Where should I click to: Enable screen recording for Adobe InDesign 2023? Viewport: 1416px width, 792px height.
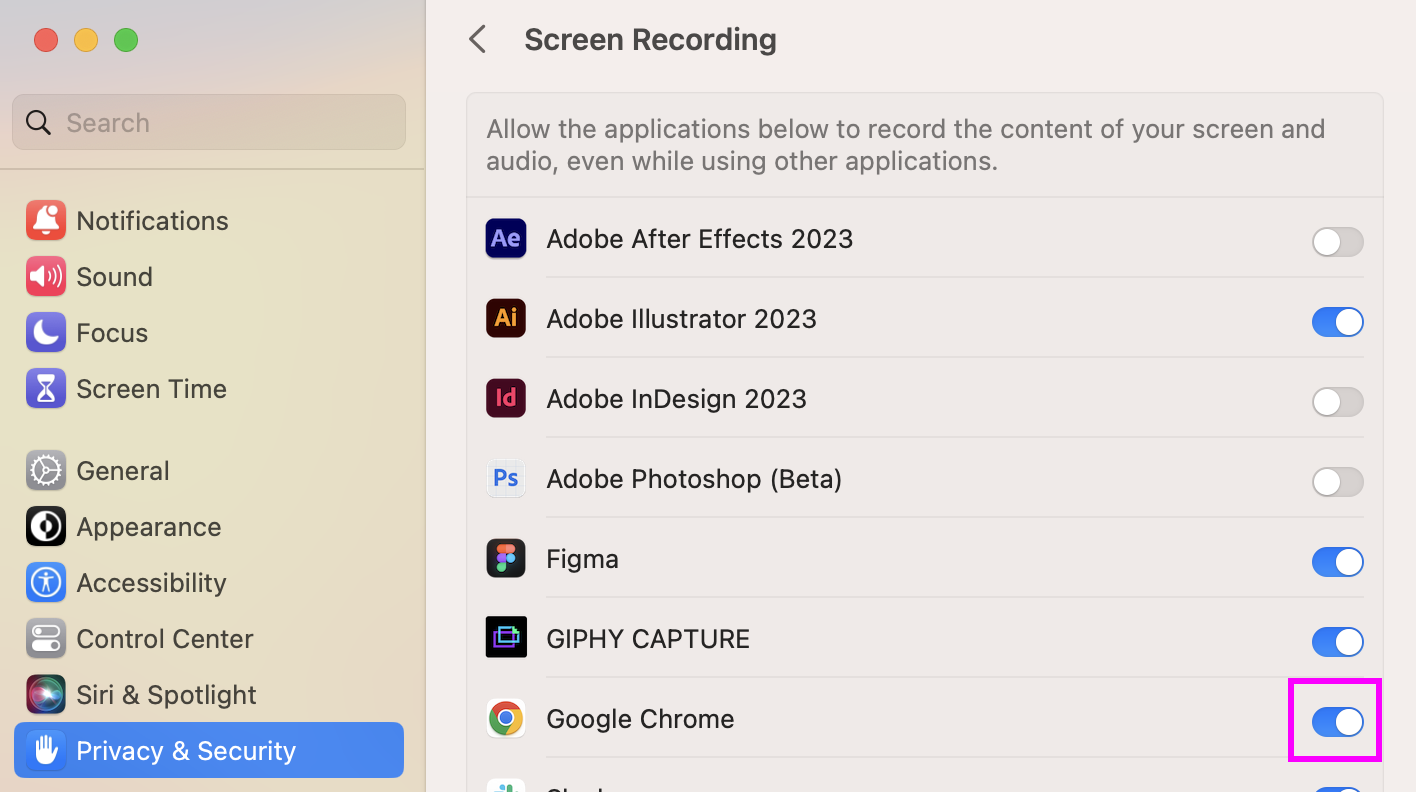coord(1337,402)
